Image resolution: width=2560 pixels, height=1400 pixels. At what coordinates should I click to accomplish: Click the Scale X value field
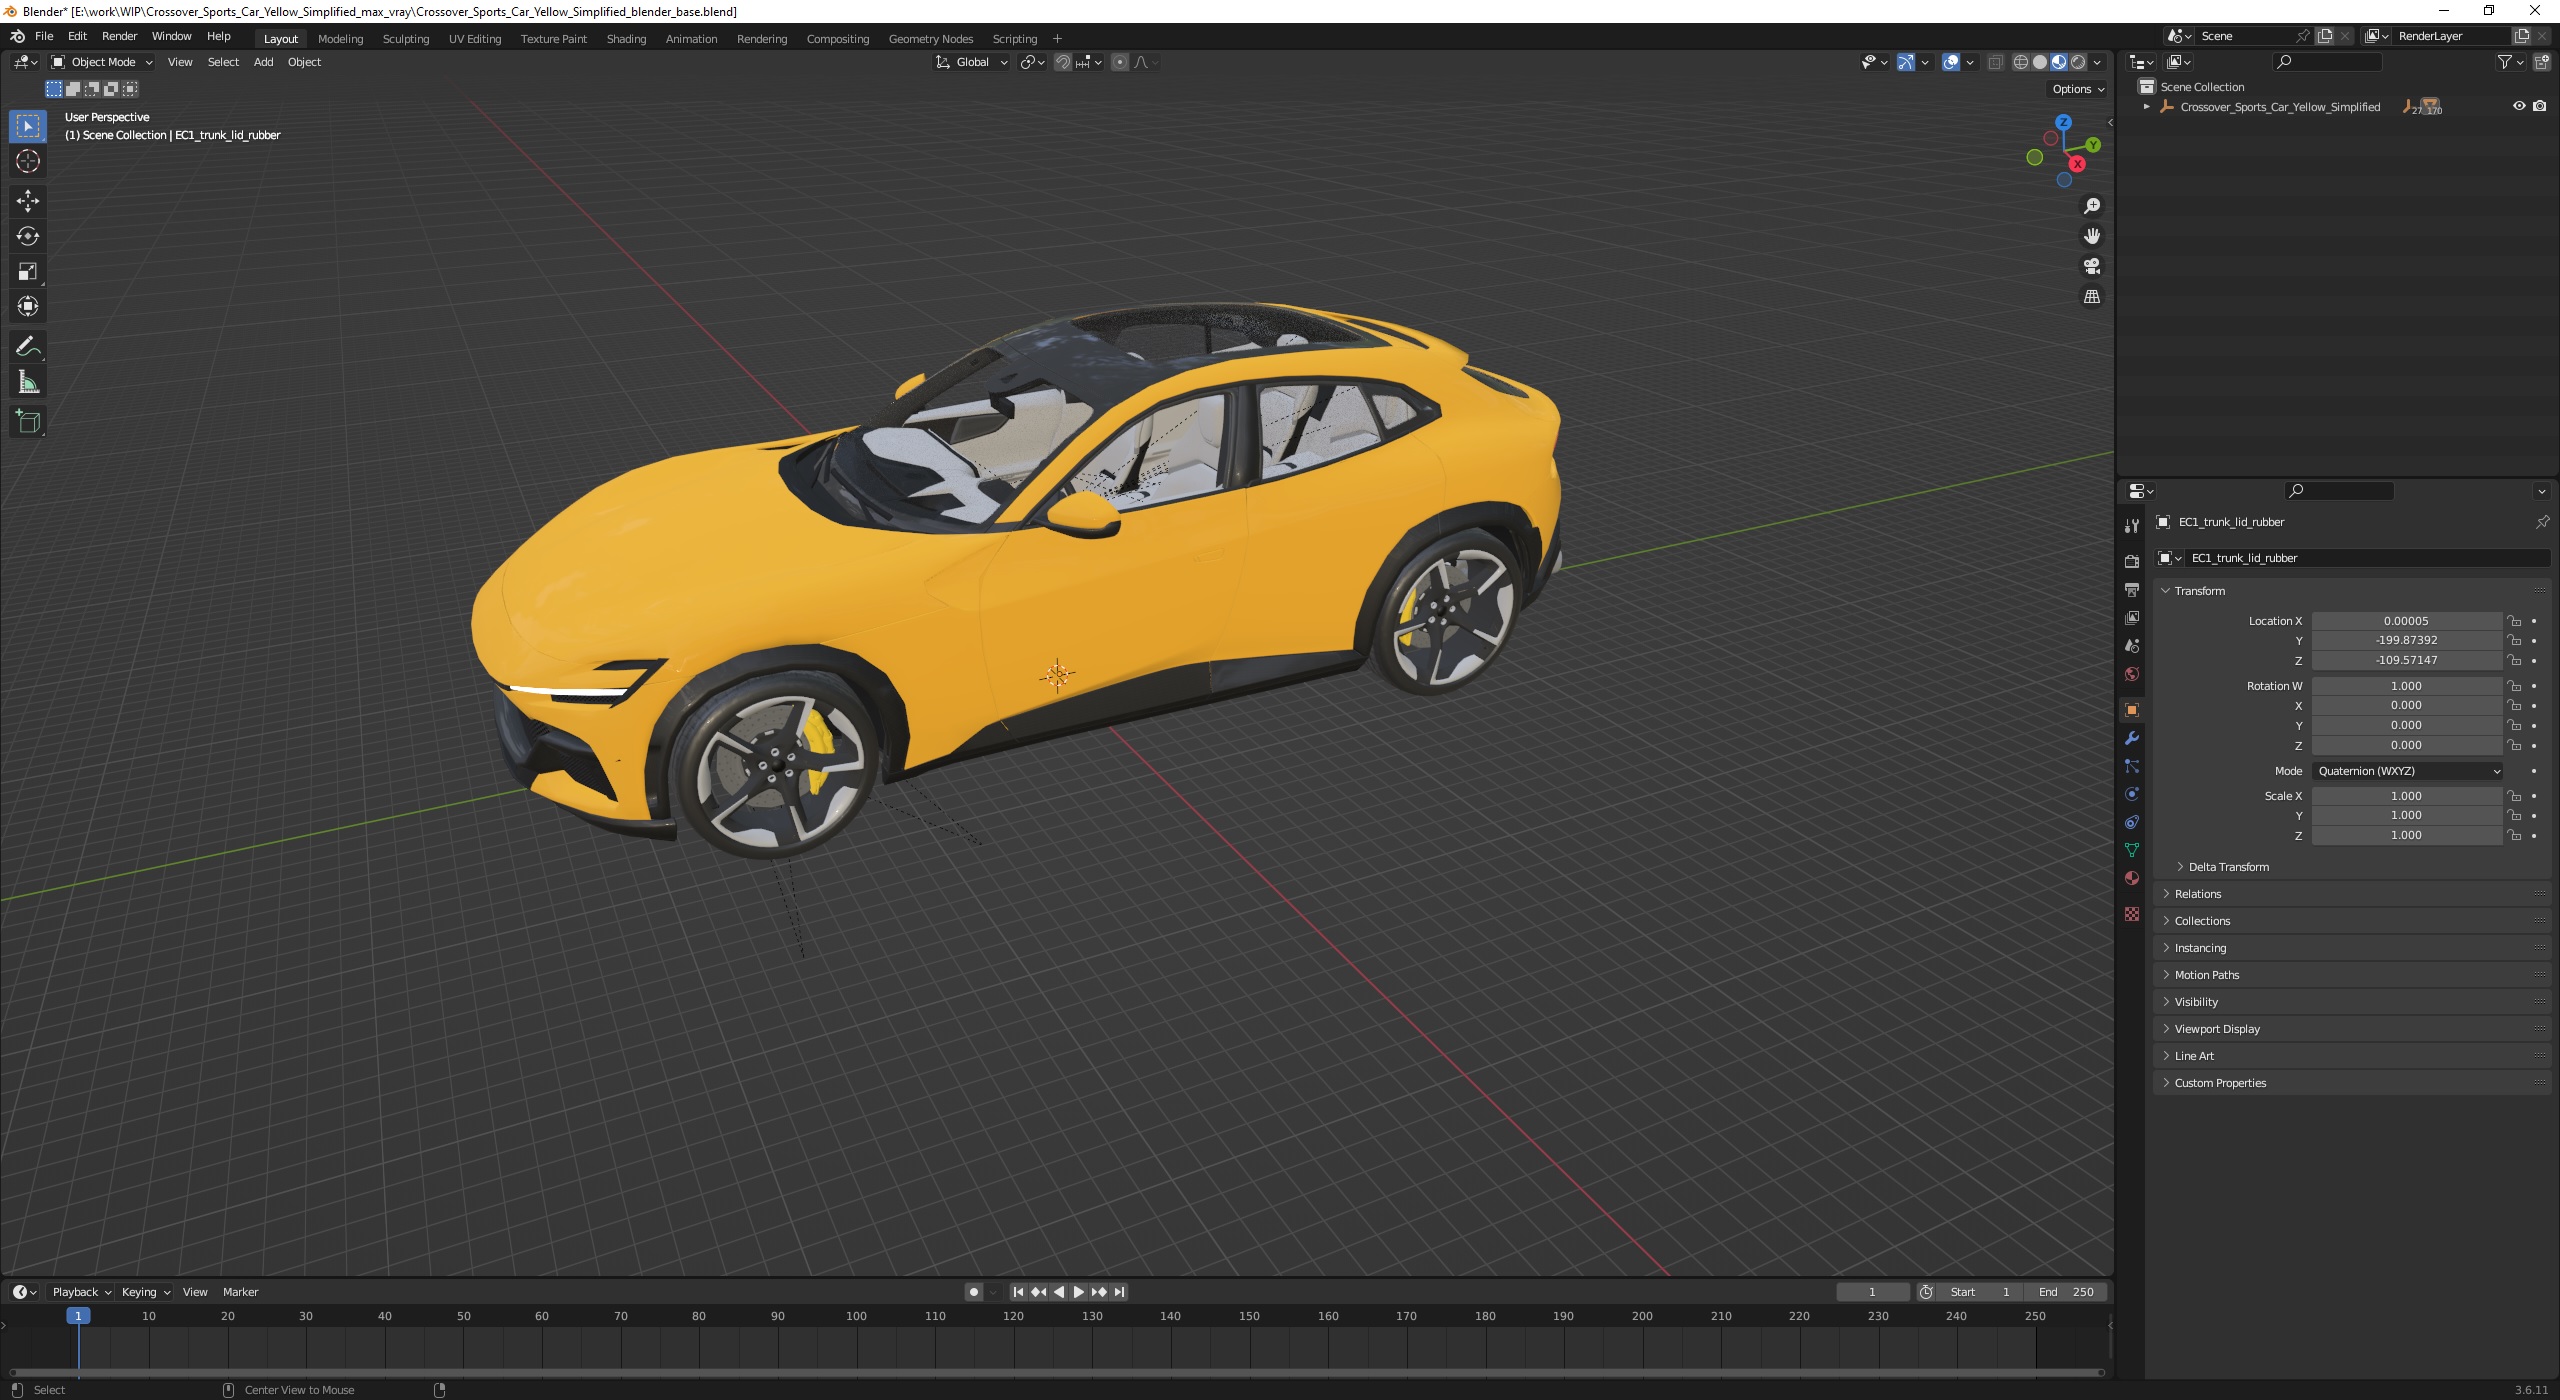[2405, 796]
